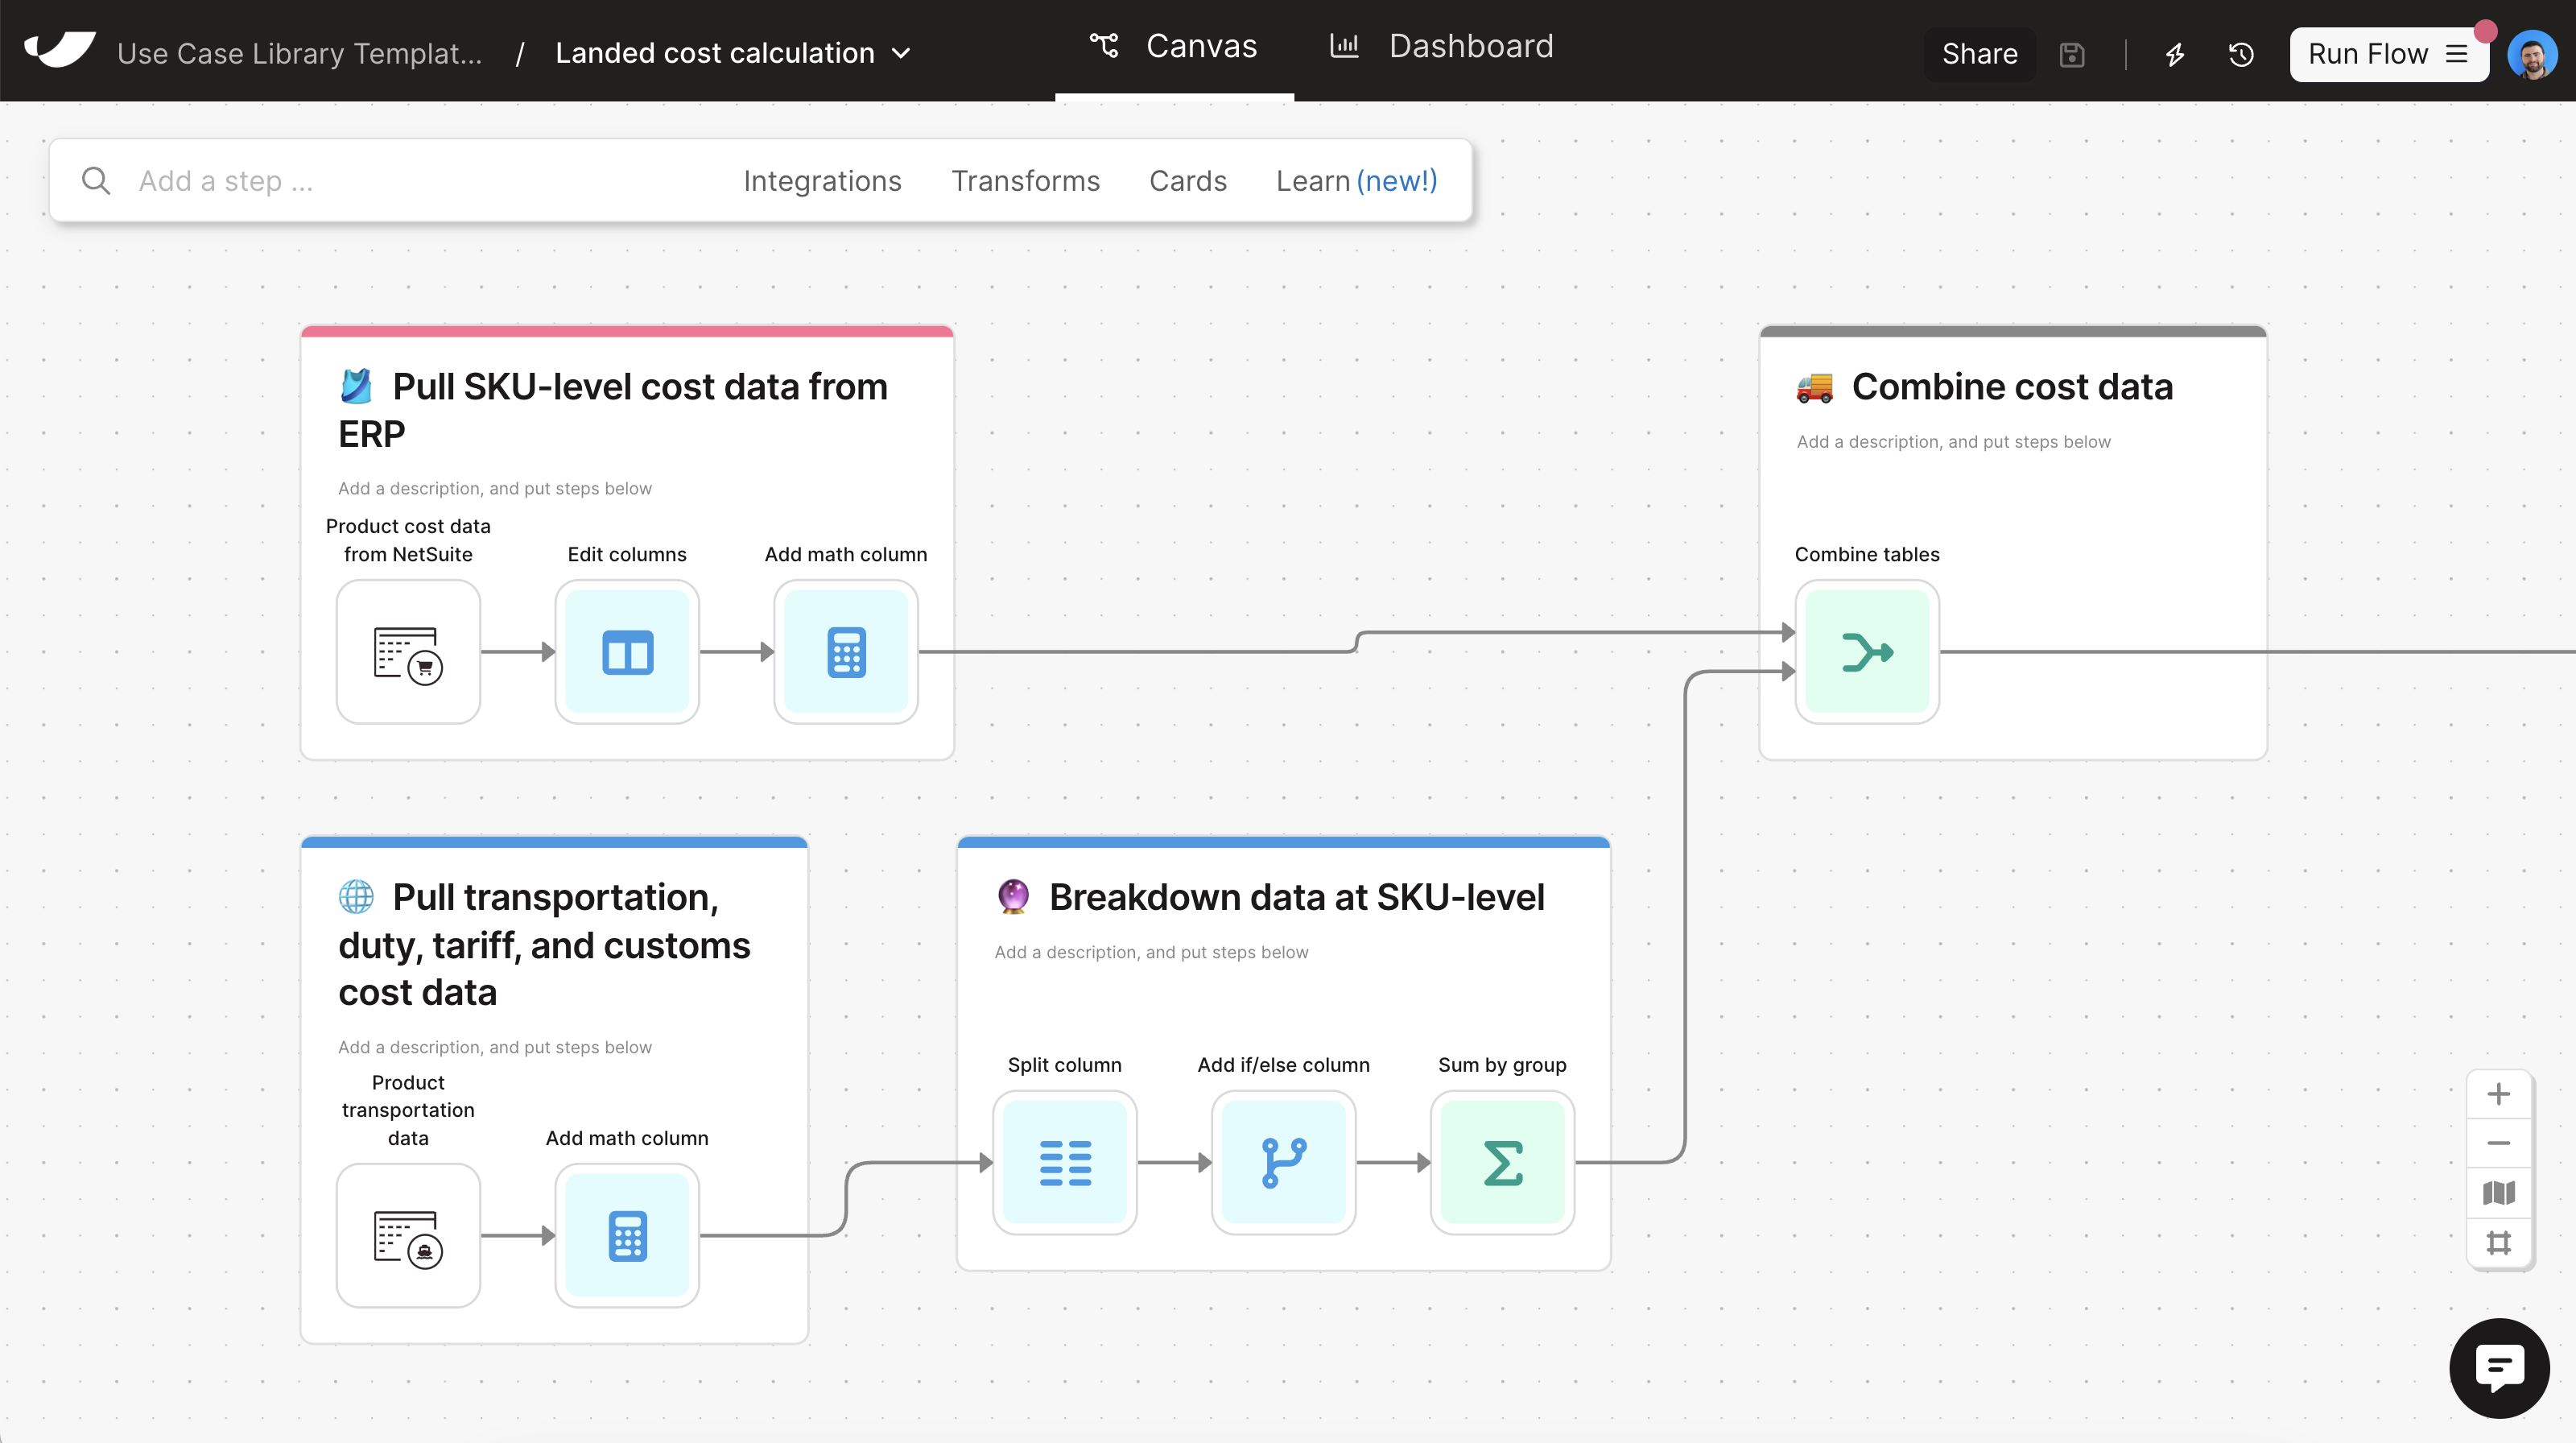Click Pull SKU-level cost data from ERP title

pos(613,410)
